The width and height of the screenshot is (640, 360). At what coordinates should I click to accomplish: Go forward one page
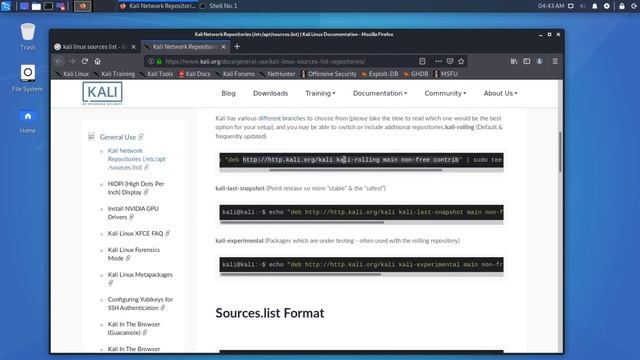72,61
